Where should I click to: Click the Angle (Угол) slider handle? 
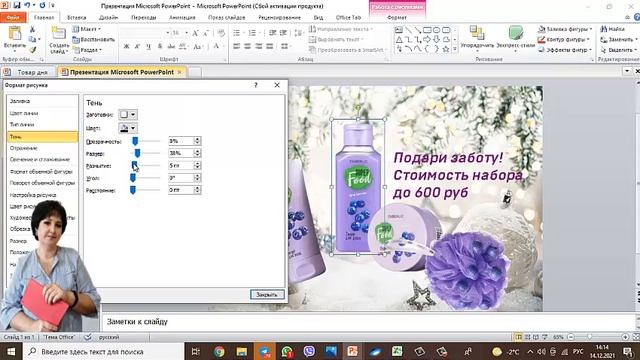133,178
